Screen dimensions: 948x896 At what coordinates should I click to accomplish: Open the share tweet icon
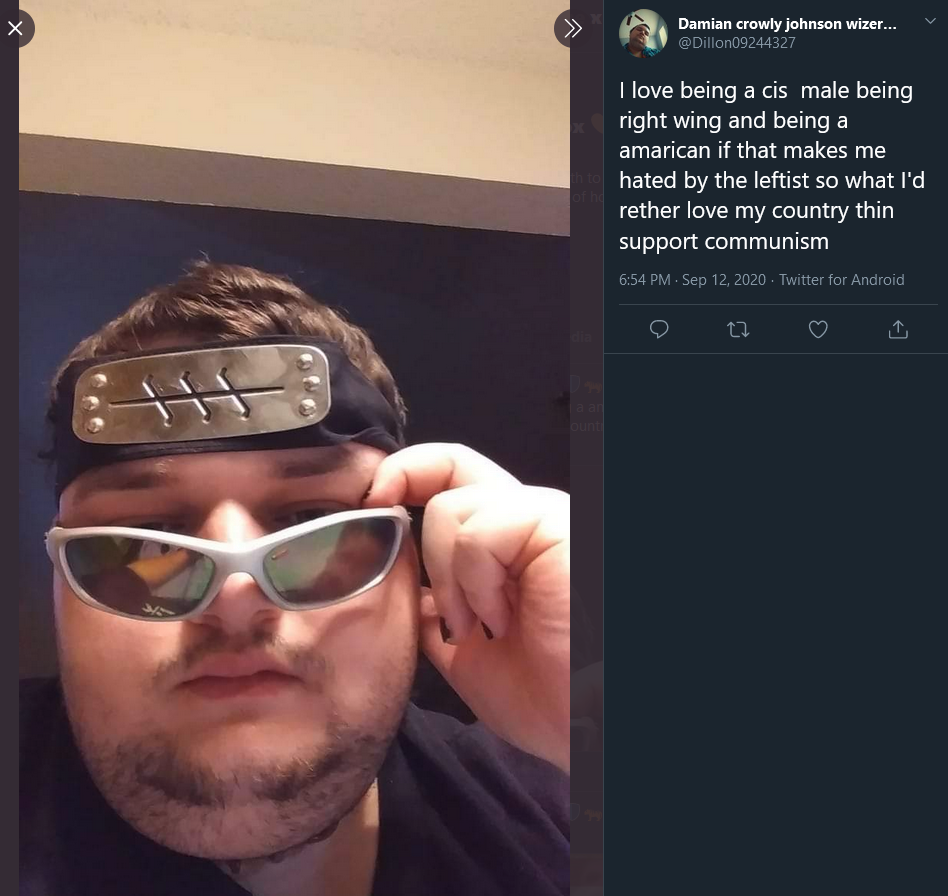898,330
